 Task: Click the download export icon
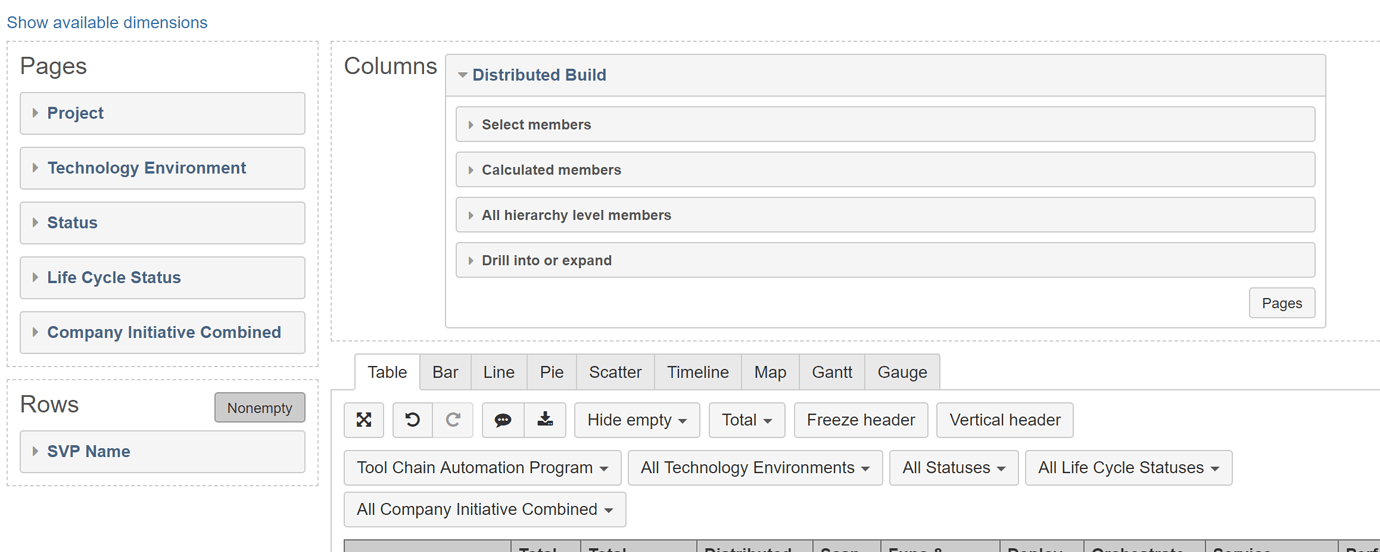click(545, 420)
